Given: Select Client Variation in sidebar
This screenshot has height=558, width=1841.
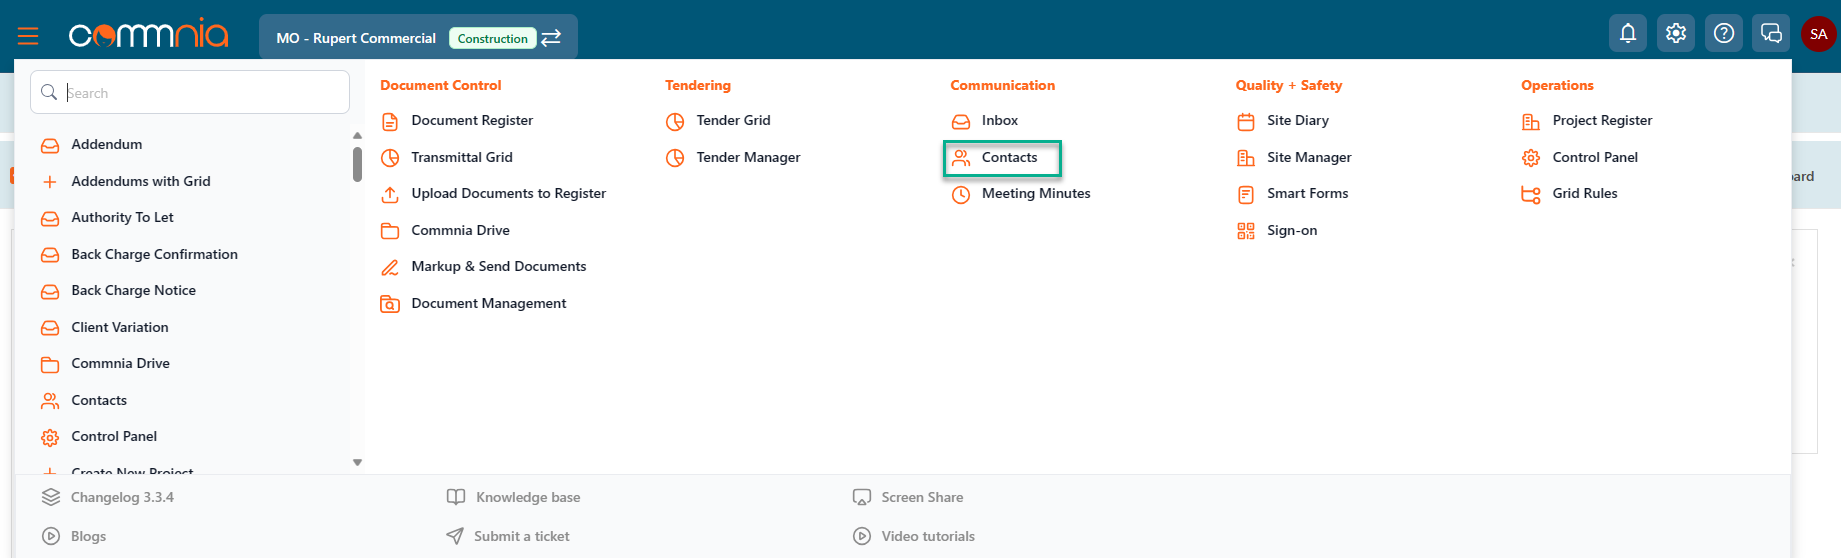Looking at the screenshot, I should point(119,327).
